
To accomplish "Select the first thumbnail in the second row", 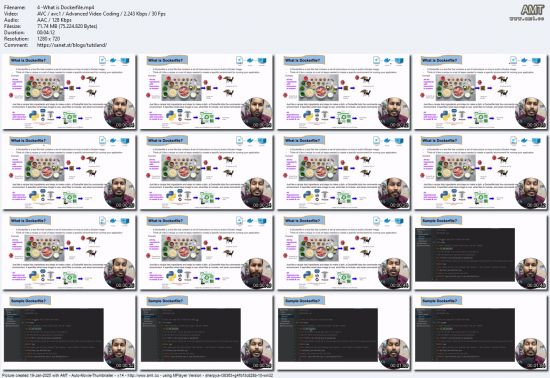I will [x=69, y=172].
